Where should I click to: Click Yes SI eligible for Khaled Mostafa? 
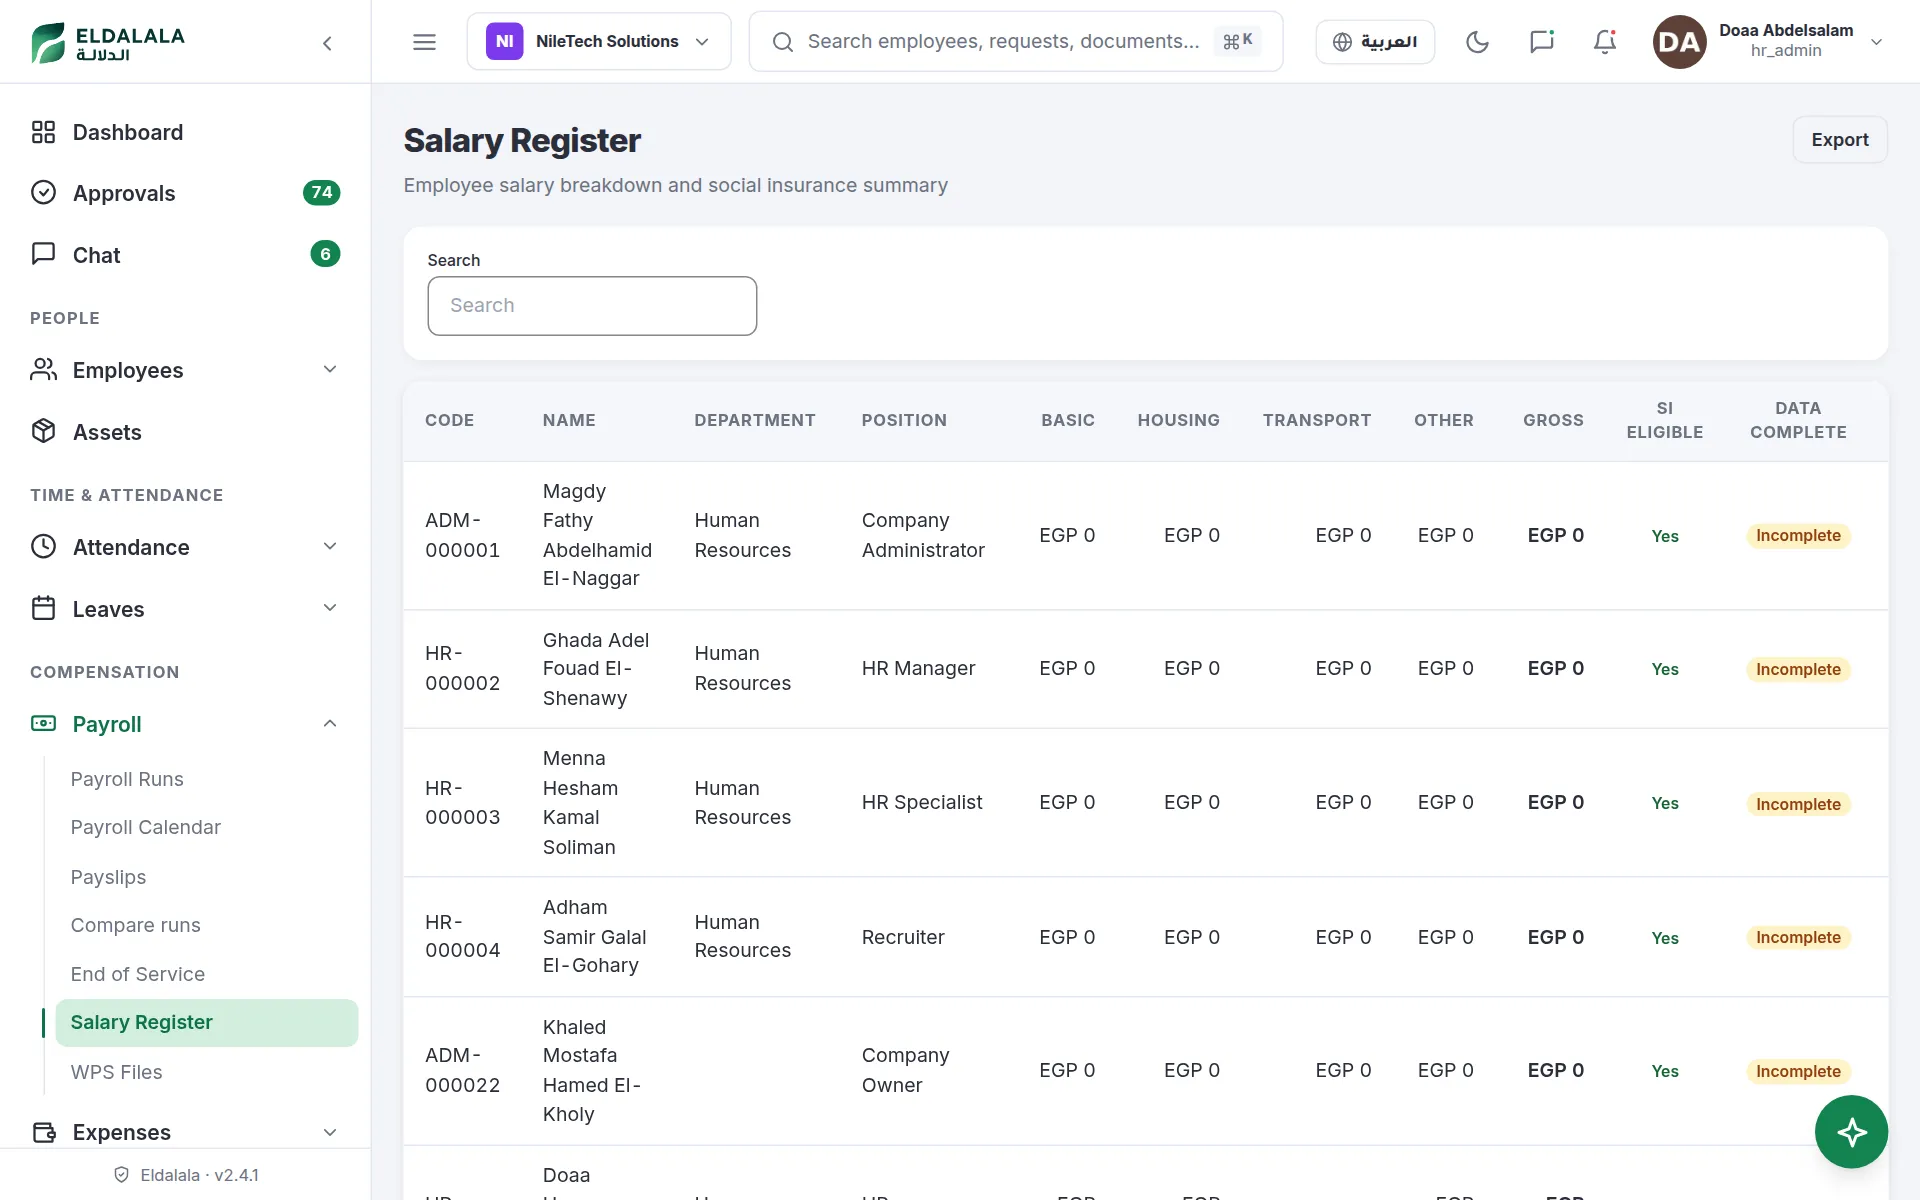point(1664,1071)
